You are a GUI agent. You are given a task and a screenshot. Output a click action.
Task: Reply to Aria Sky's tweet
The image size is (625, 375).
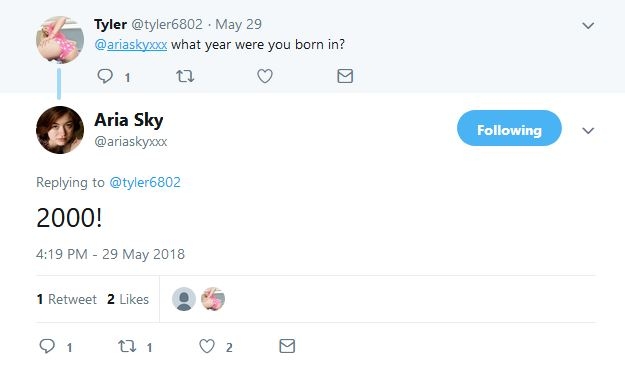pyautogui.click(x=47, y=346)
